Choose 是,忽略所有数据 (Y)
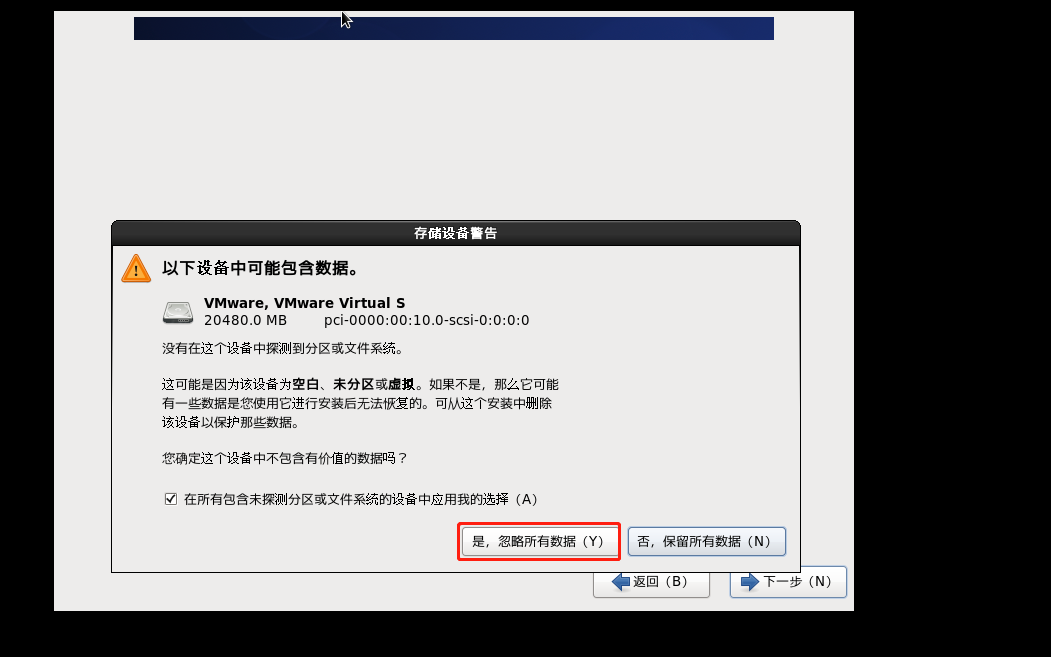 [x=539, y=542]
